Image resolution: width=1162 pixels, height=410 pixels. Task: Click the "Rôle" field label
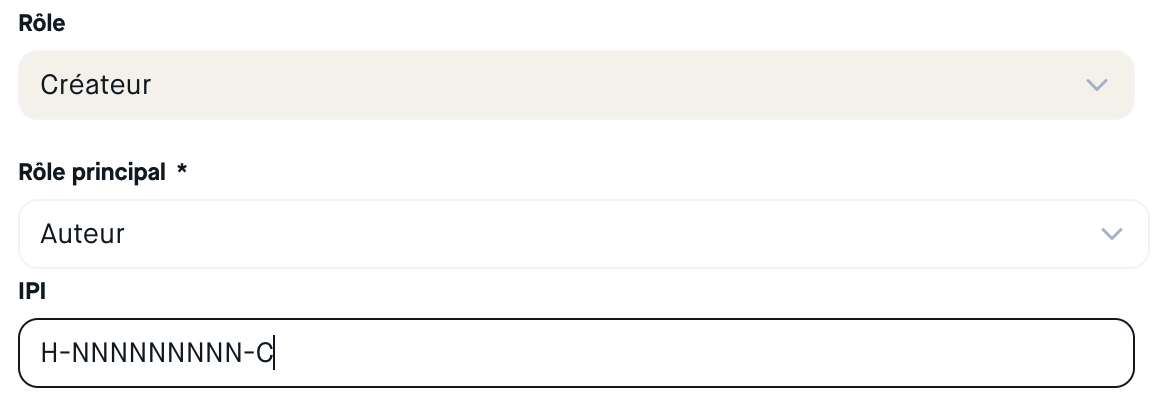tap(42, 23)
